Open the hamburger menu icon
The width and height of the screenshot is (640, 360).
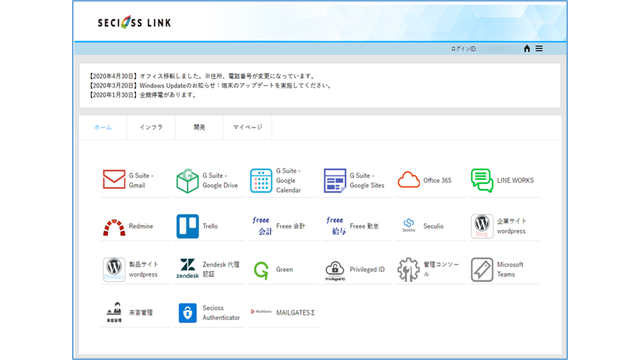pos(539,49)
